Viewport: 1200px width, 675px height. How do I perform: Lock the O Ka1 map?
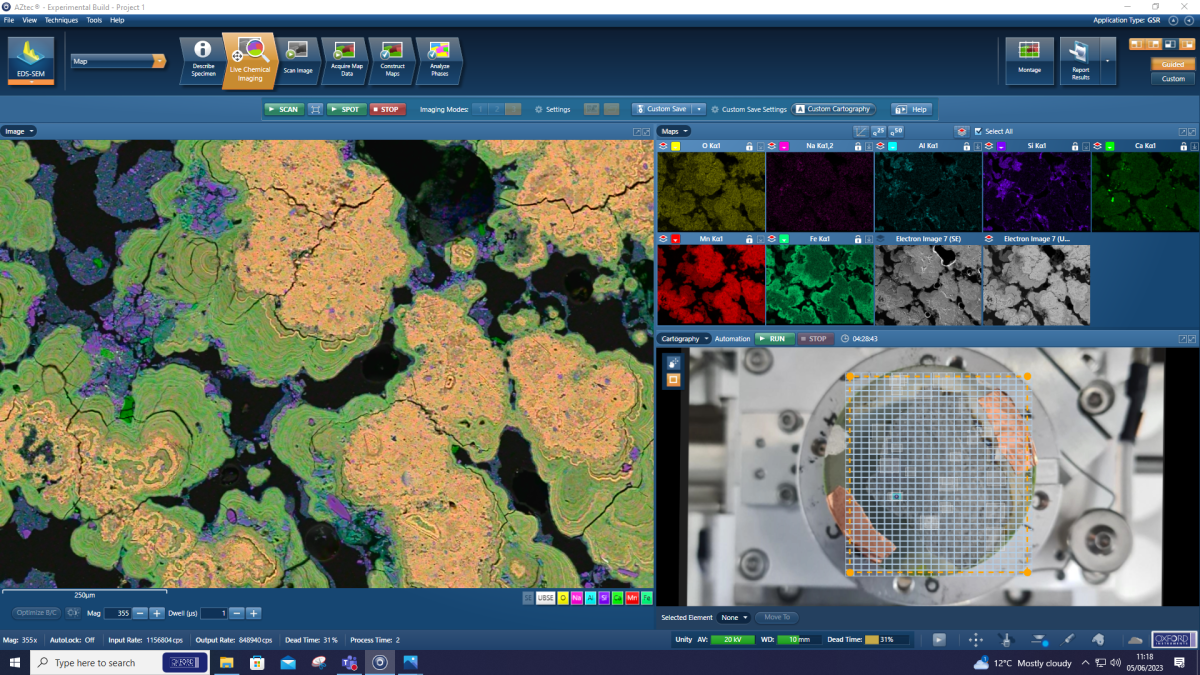749,145
